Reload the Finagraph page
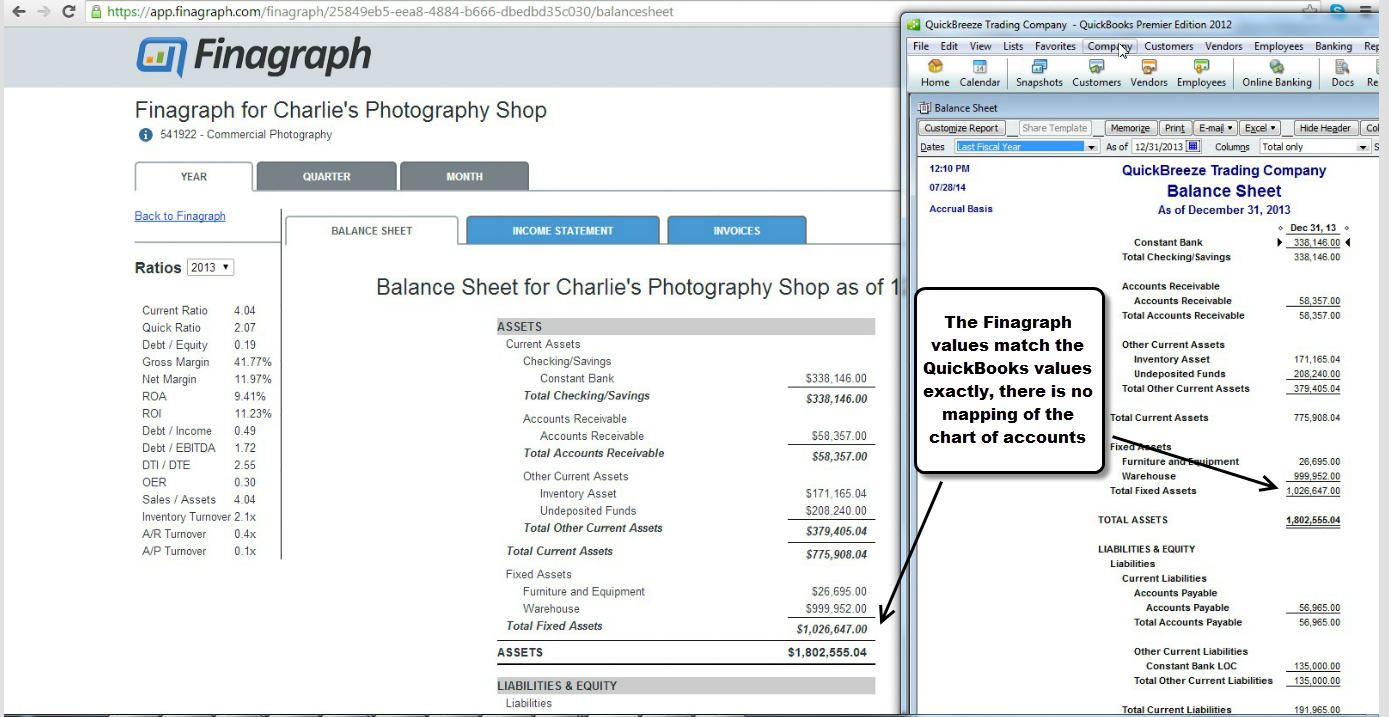1389x717 pixels. click(x=68, y=12)
